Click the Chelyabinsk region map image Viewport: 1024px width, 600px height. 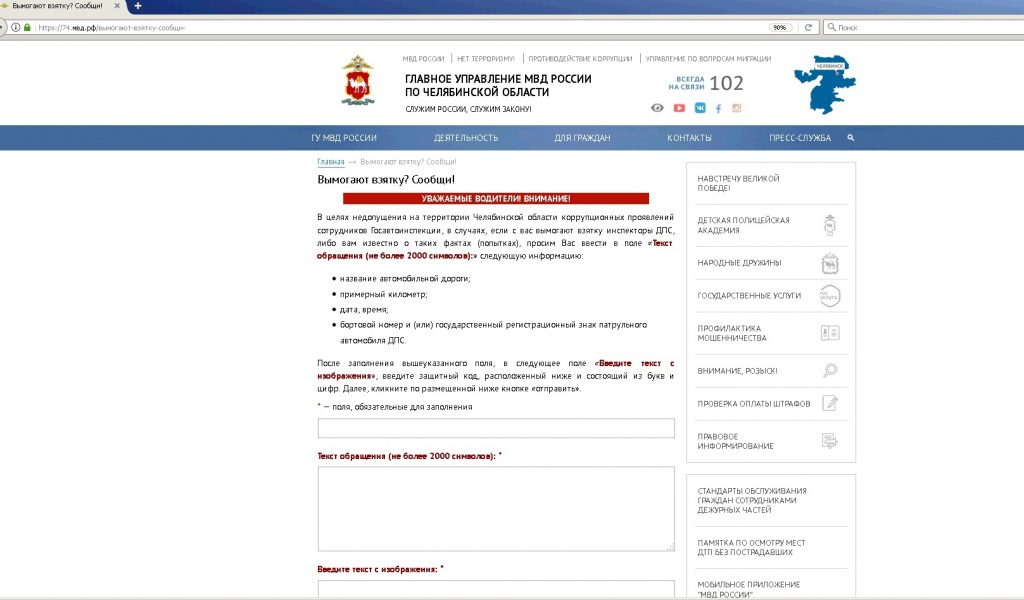824,84
